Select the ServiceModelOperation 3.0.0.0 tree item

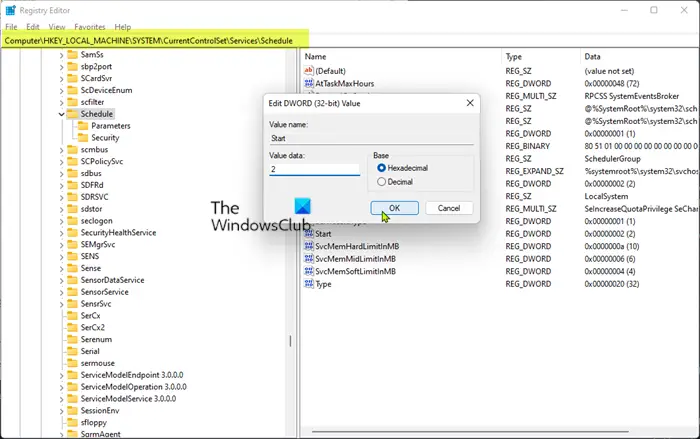(133, 387)
